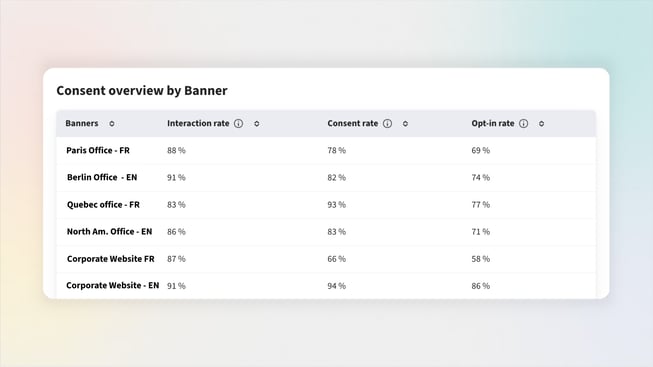Sort by Opt-in rate arrows
653x367 pixels.
click(541, 124)
